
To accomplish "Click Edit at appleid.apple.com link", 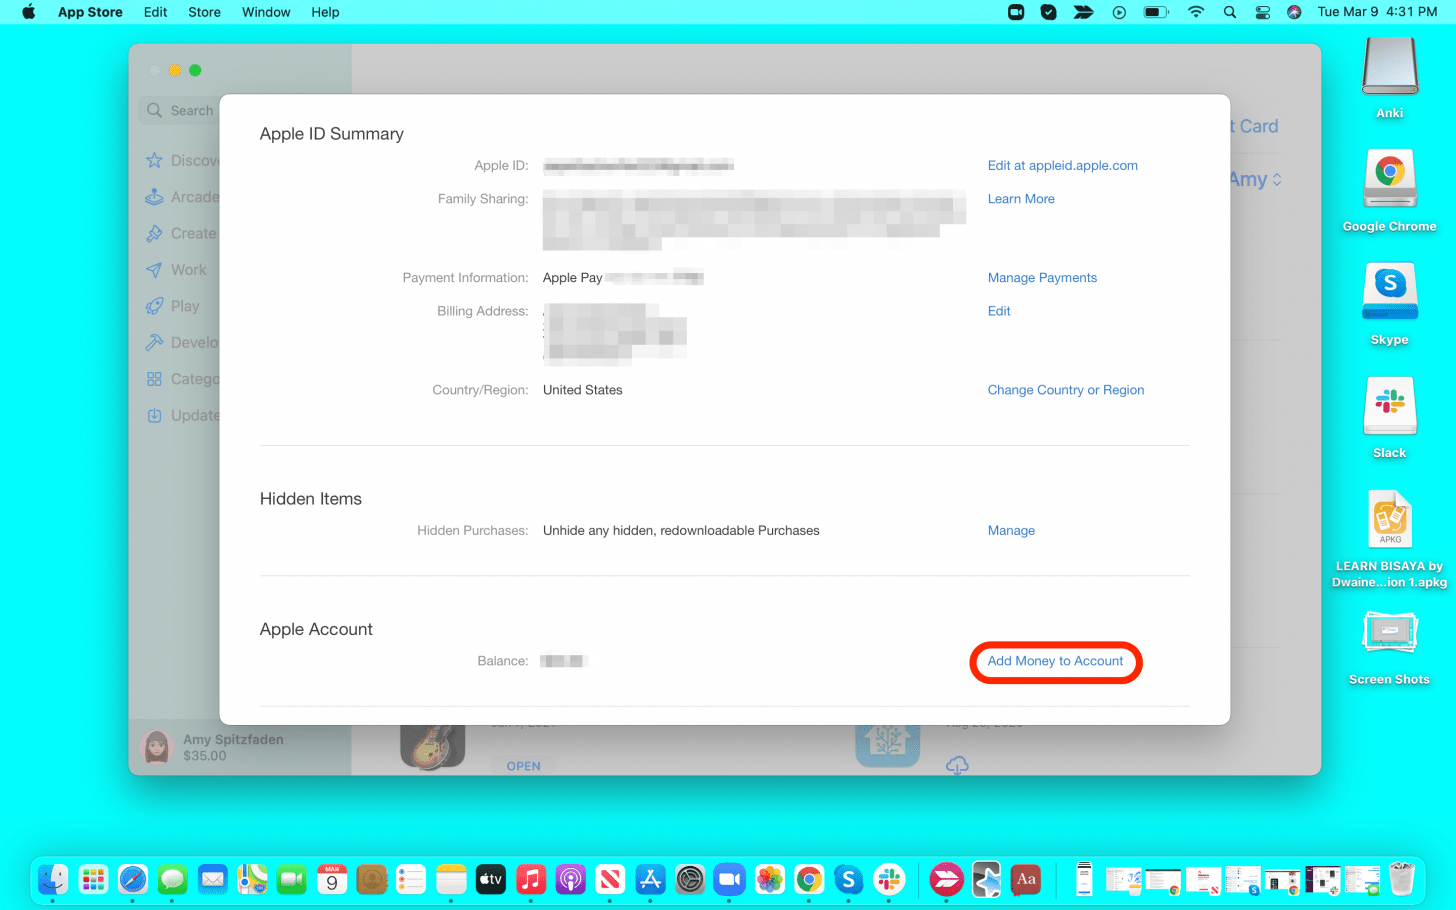I will (1062, 166).
